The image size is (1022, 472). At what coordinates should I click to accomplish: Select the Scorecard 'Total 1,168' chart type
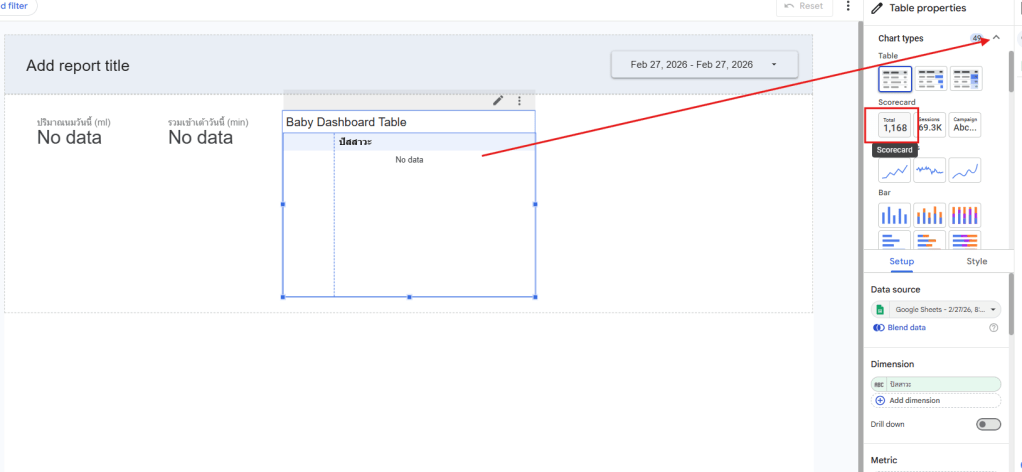(895, 124)
